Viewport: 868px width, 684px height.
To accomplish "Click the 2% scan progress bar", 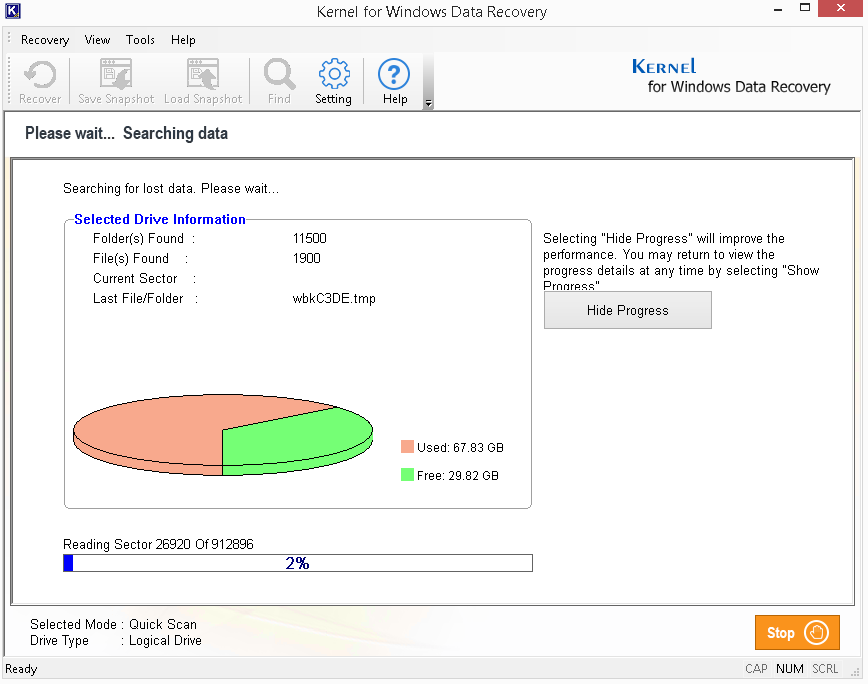I will click(298, 563).
